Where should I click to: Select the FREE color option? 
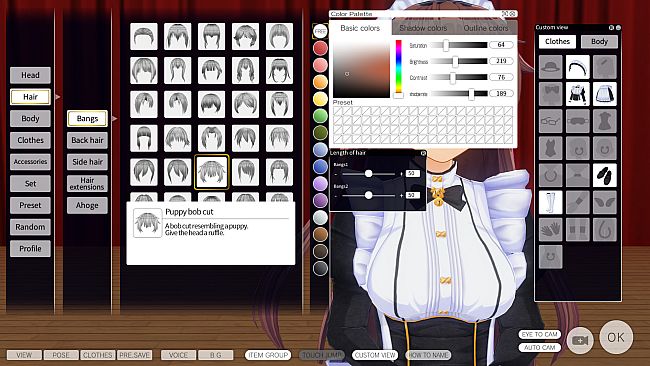coord(320,31)
